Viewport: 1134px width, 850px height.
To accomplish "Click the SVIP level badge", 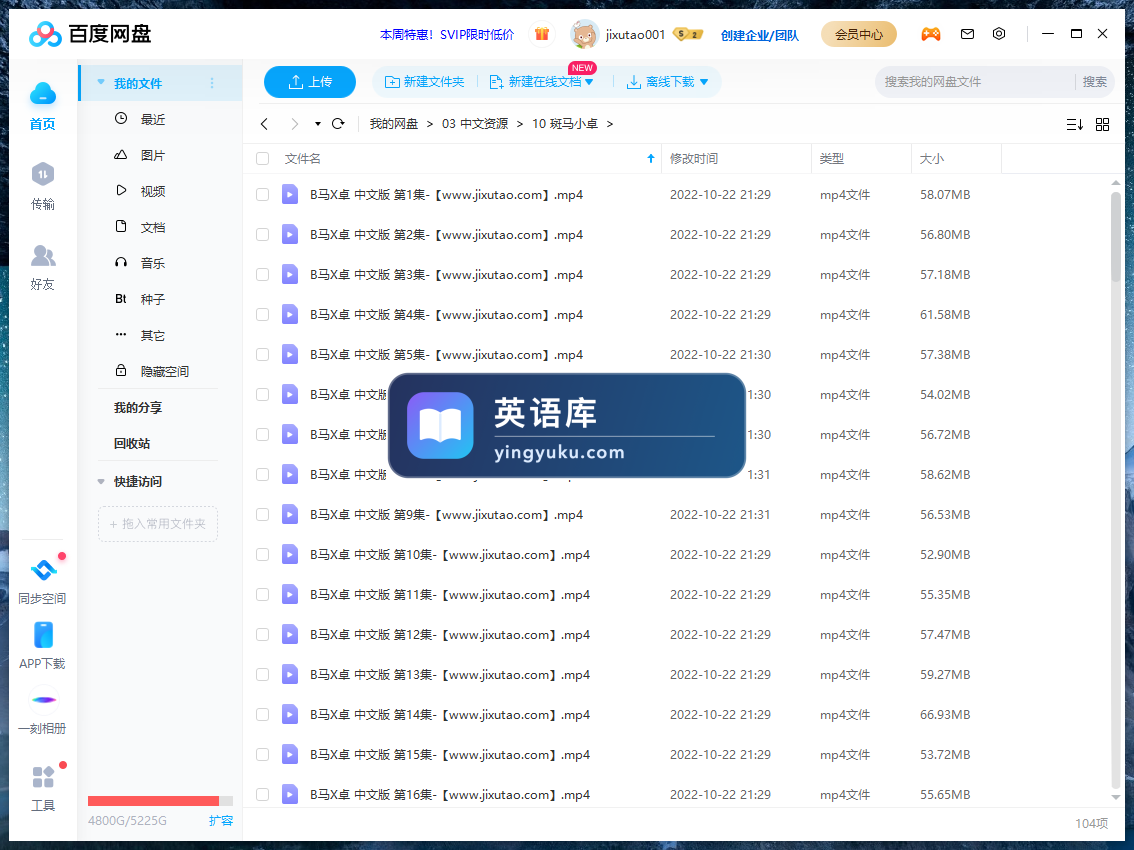I will point(687,34).
